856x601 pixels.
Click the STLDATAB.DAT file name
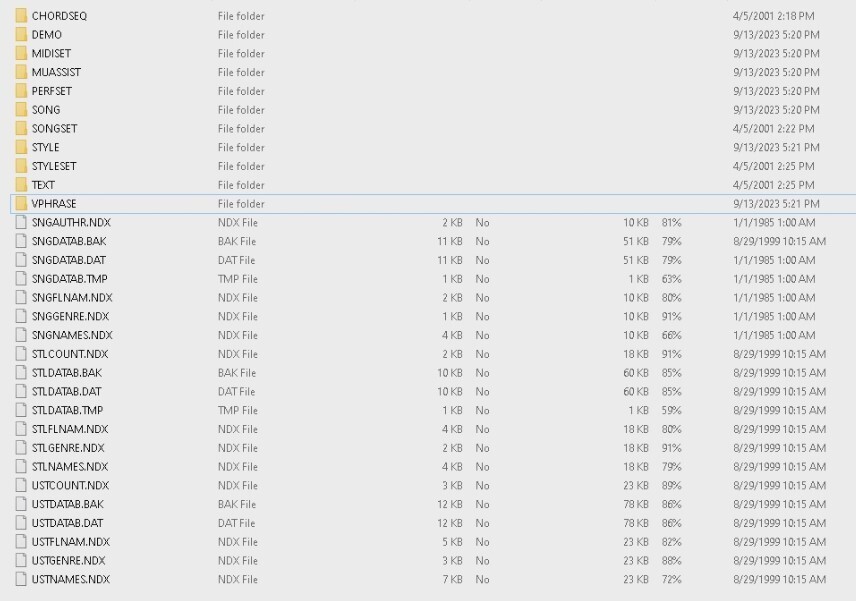pyautogui.click(x=66, y=391)
